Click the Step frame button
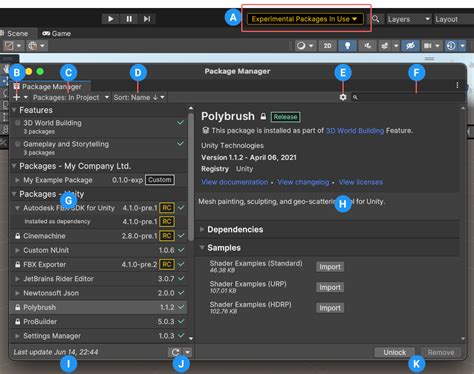 [x=147, y=19]
